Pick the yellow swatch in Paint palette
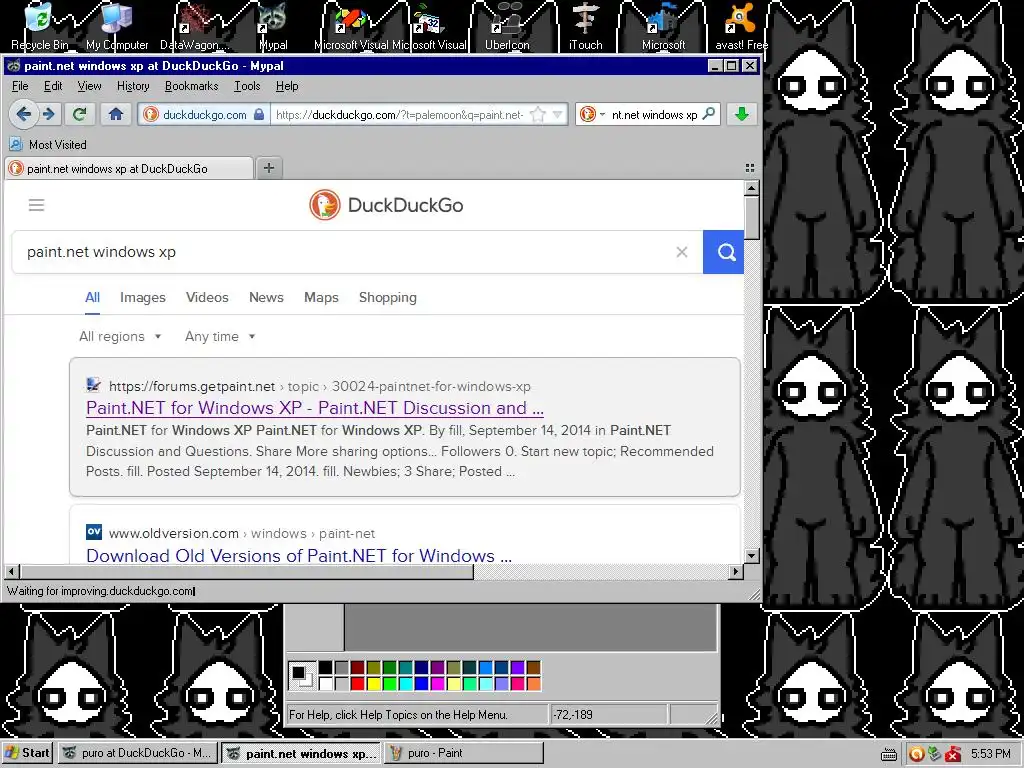Viewport: 1024px width, 768px height. pyautogui.click(x=374, y=683)
